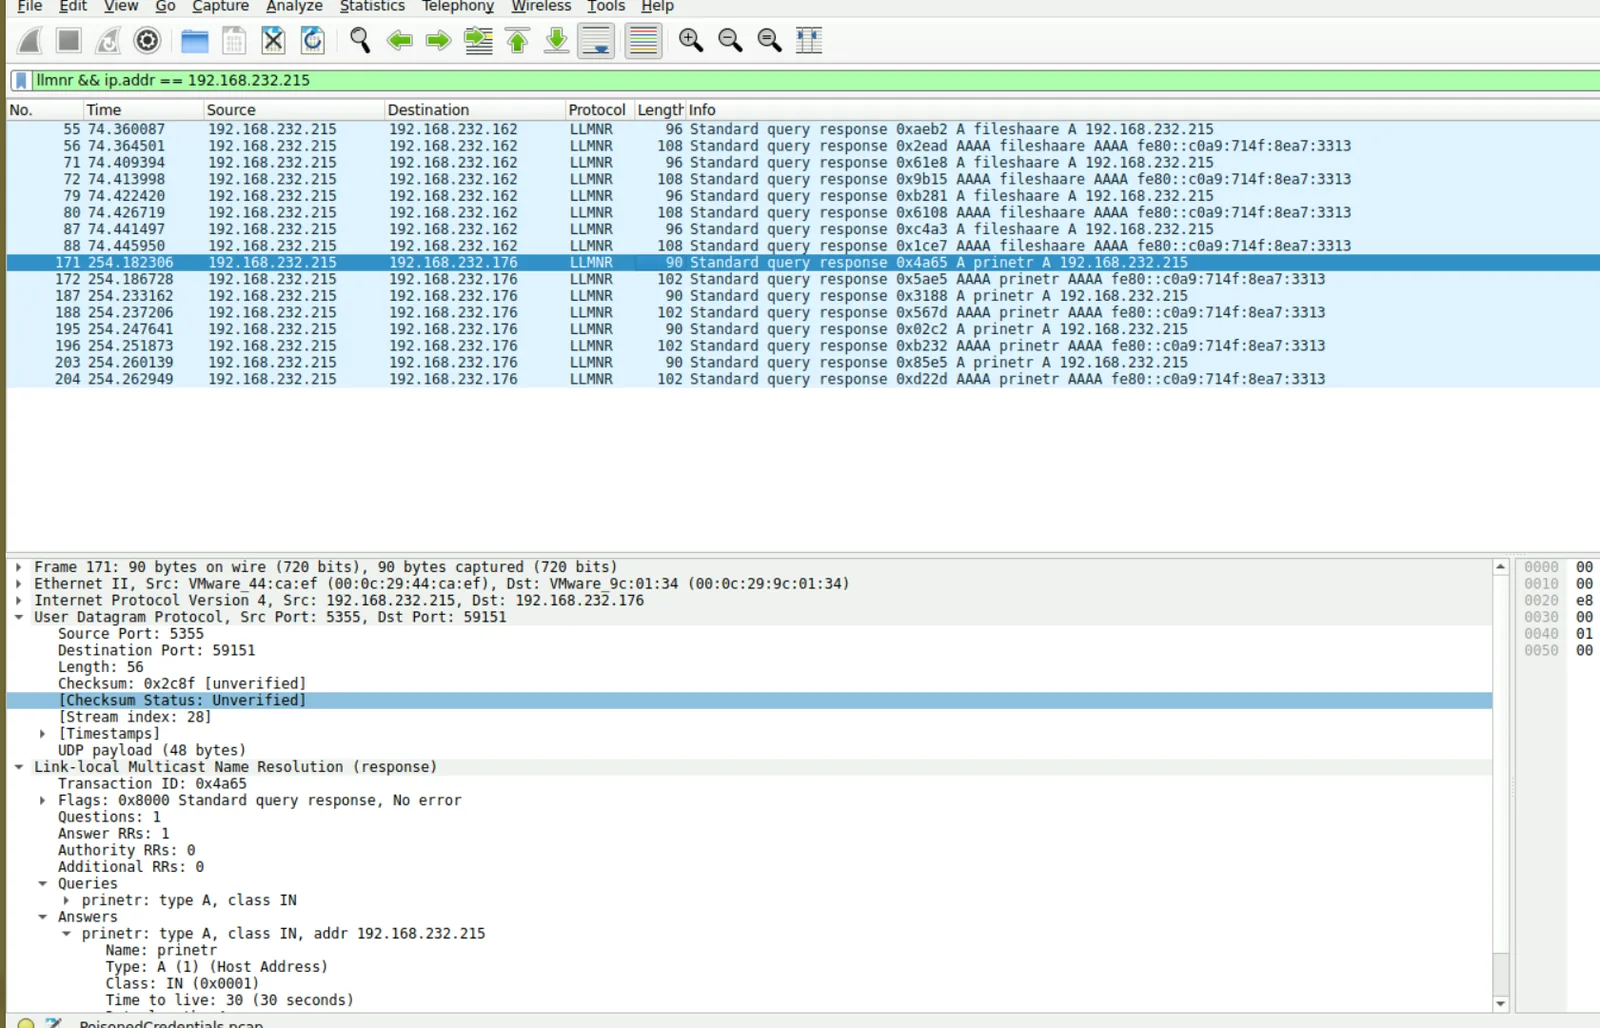This screenshot has width=1600, height=1028.
Task: Zoom in on packet text
Action: [691, 41]
